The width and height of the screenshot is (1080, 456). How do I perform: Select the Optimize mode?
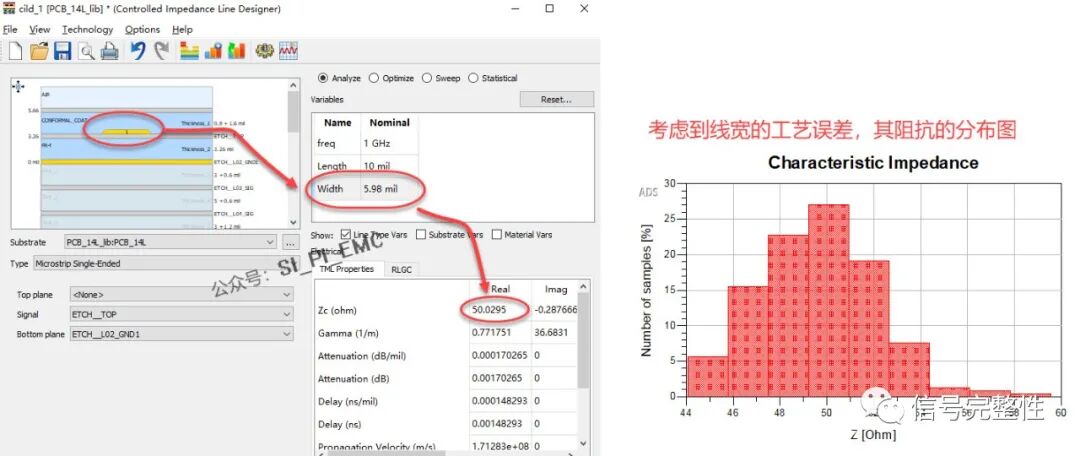tap(374, 78)
